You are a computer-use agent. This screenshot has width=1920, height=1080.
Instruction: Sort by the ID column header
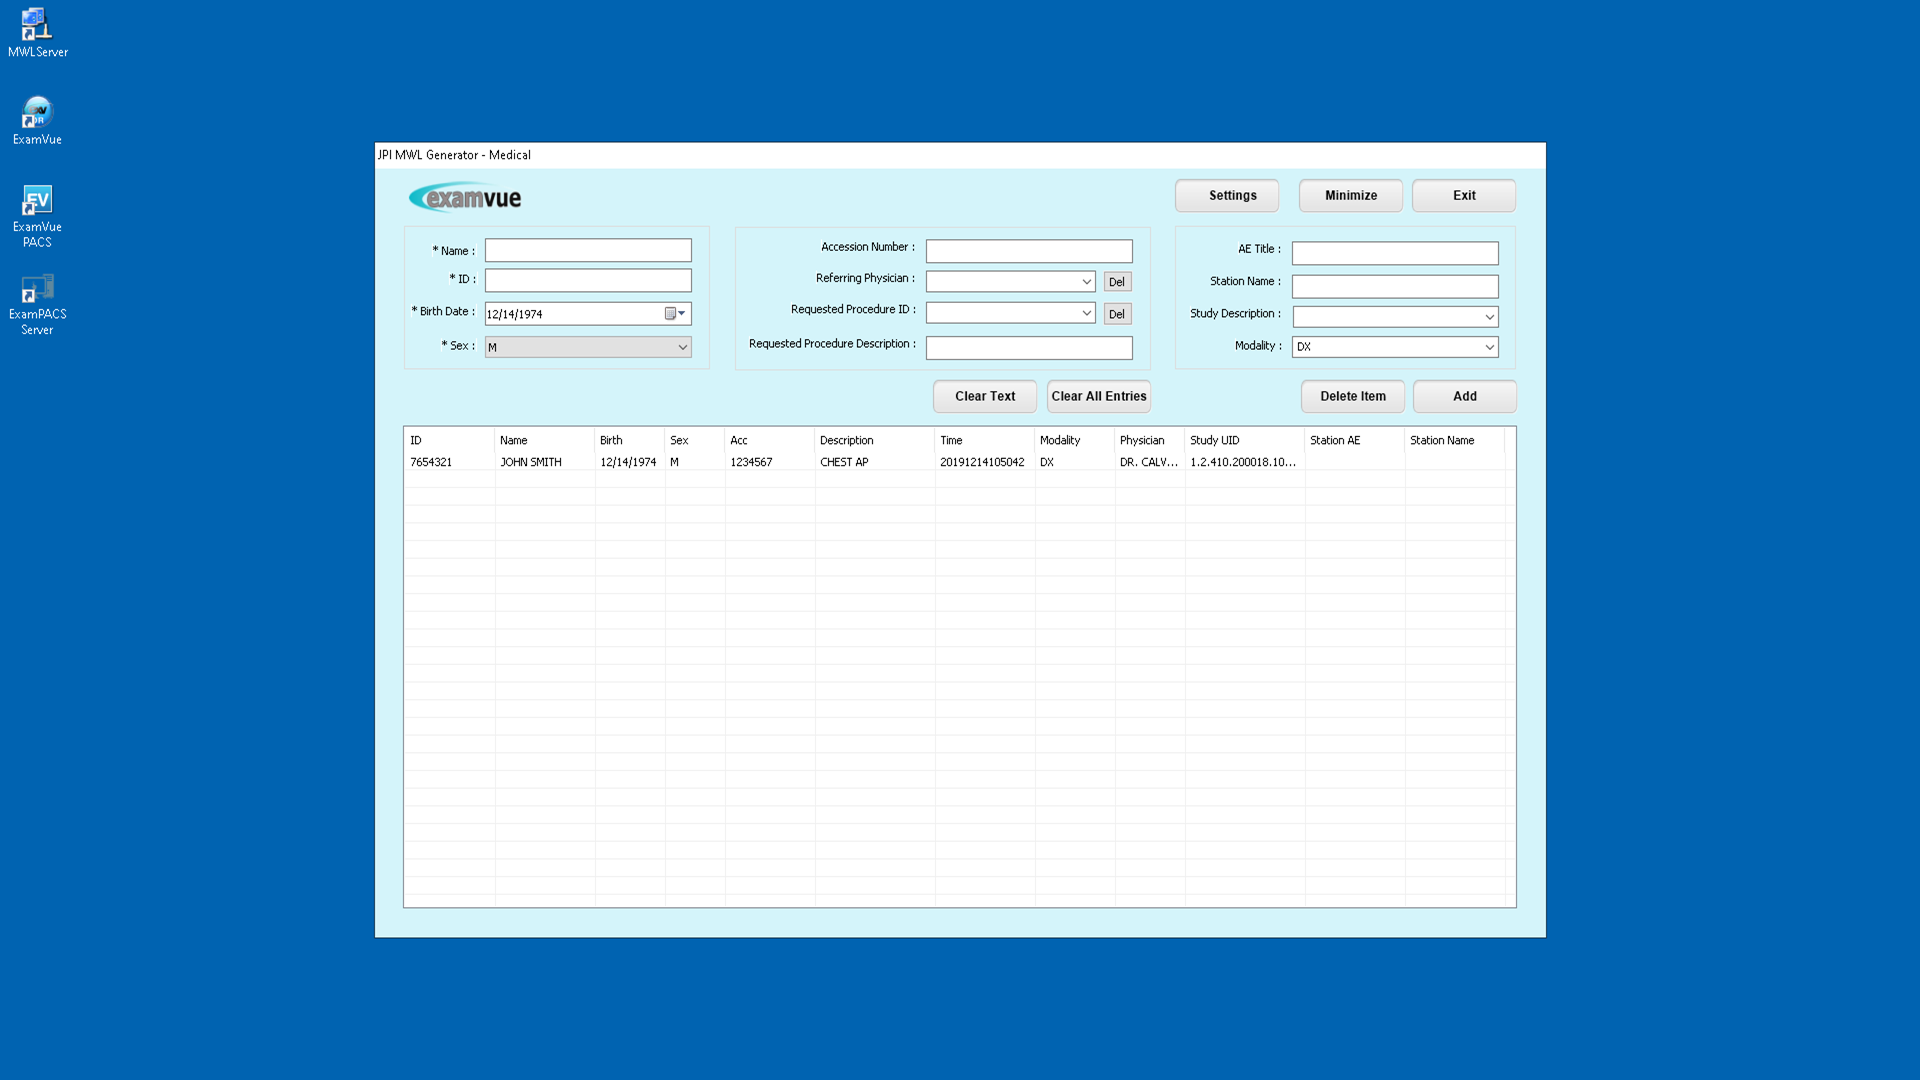click(x=449, y=440)
